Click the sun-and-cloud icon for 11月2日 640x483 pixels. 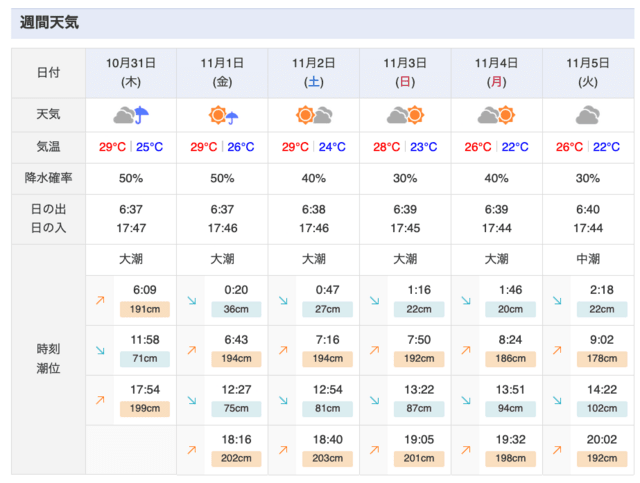tap(314, 115)
